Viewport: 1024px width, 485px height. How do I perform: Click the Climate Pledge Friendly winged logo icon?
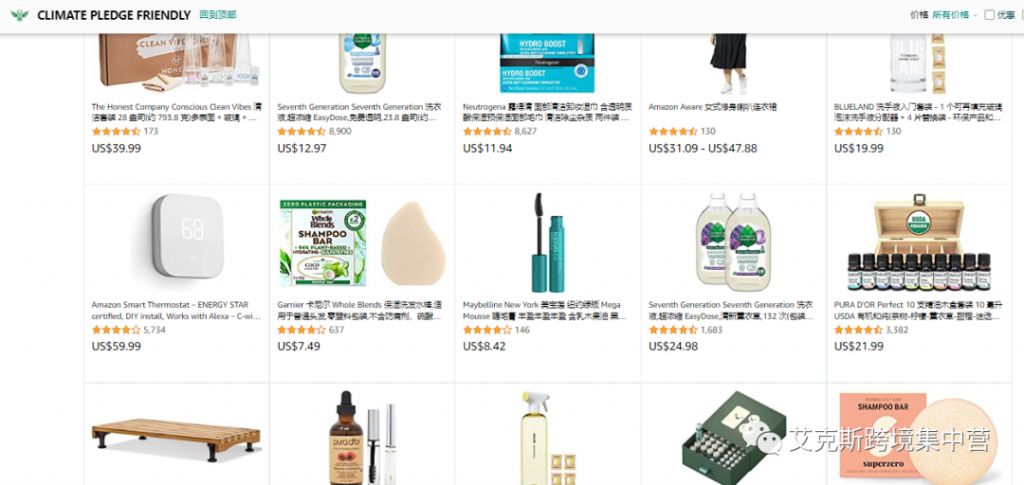(x=20, y=15)
